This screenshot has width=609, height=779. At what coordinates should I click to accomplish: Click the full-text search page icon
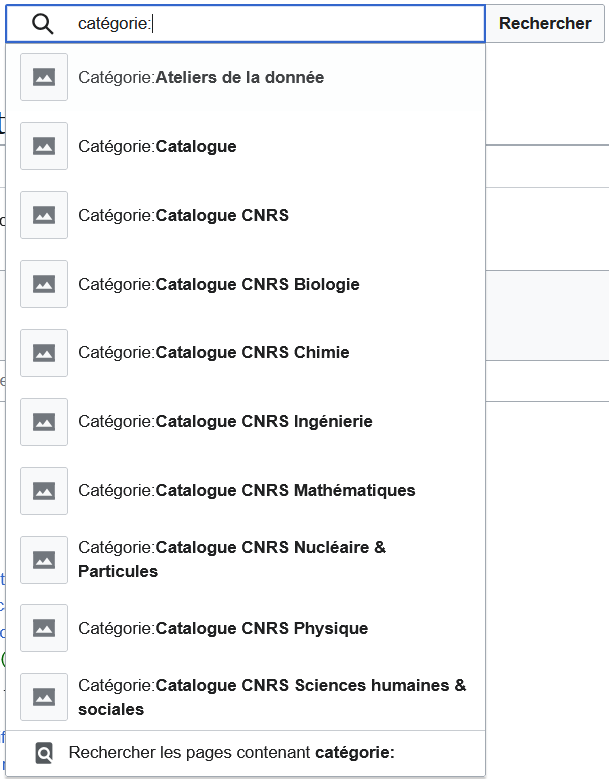click(x=44, y=753)
